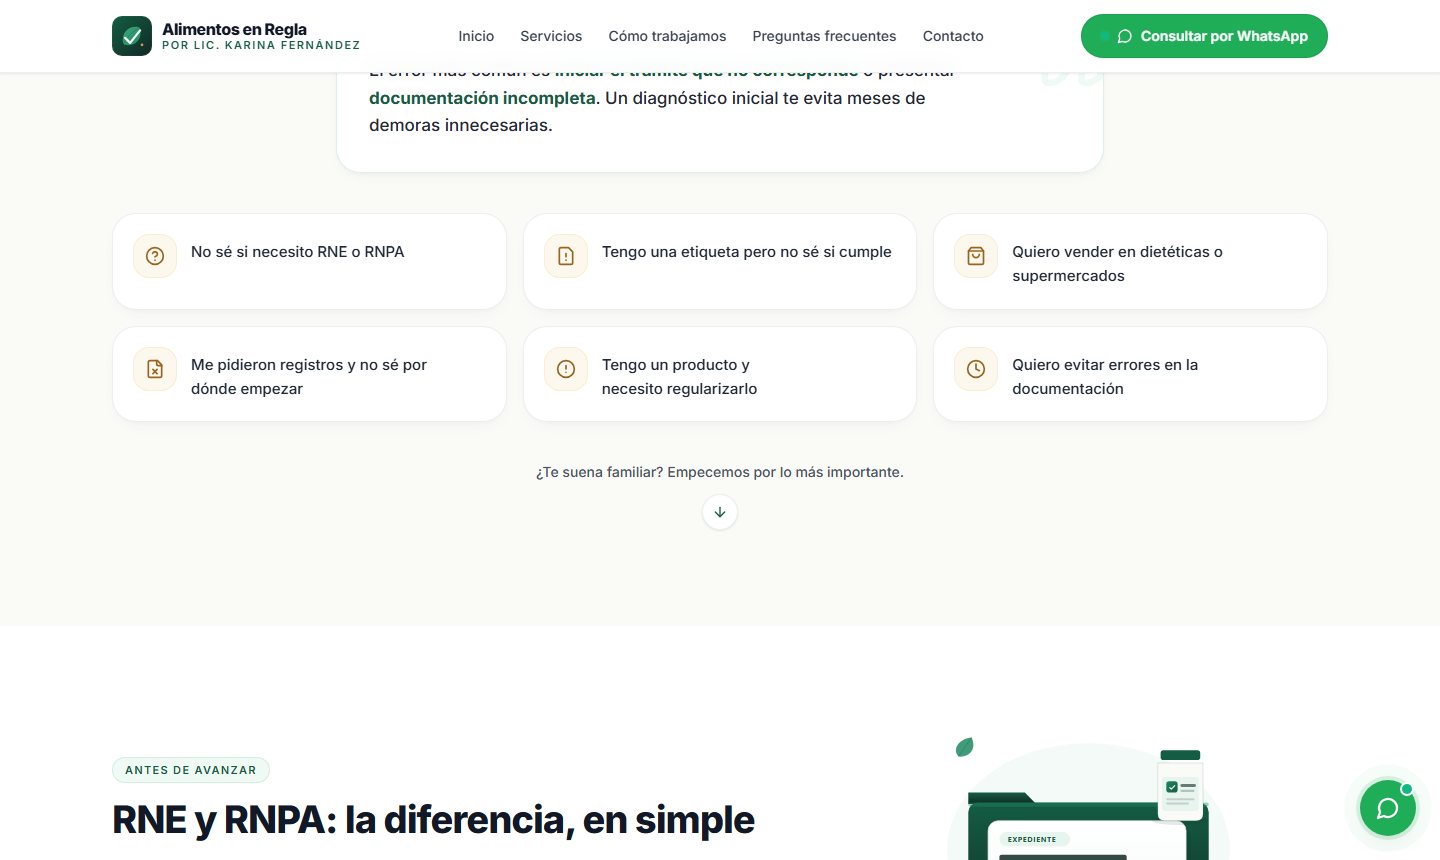
Task: Click the clock icon for evitar errores card
Action: 976,369
